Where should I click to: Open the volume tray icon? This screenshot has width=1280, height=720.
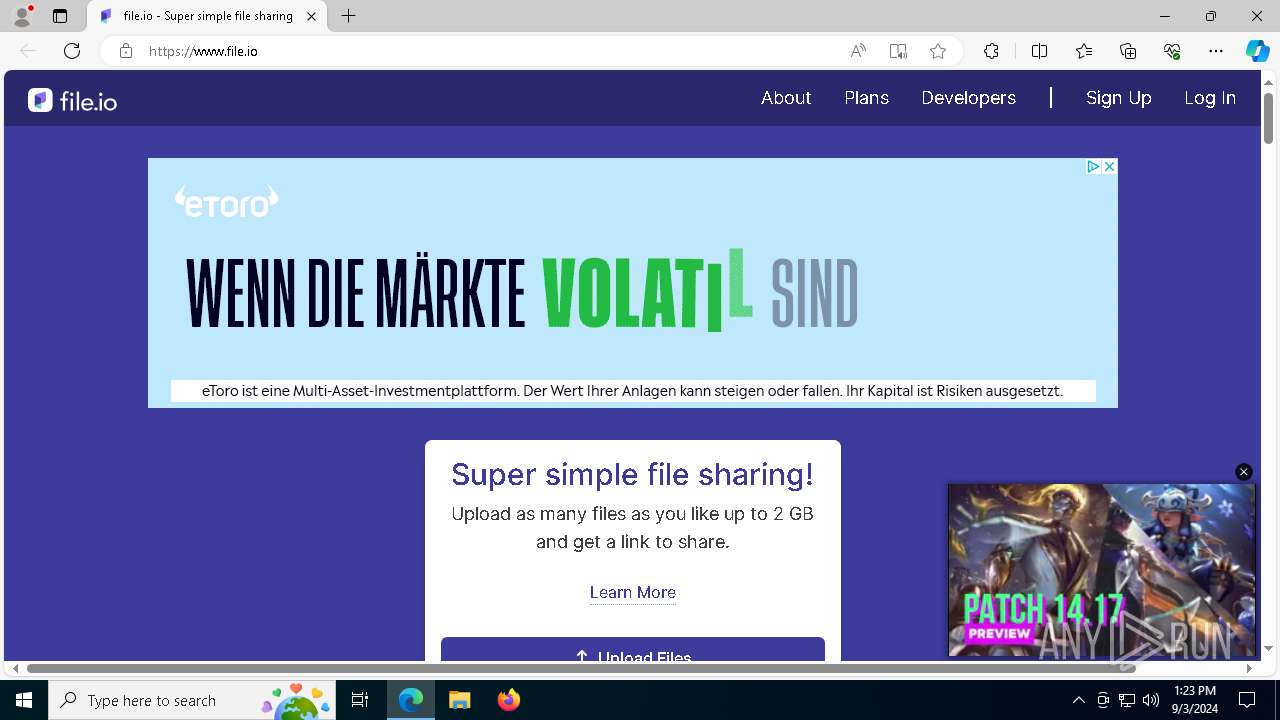point(1151,700)
